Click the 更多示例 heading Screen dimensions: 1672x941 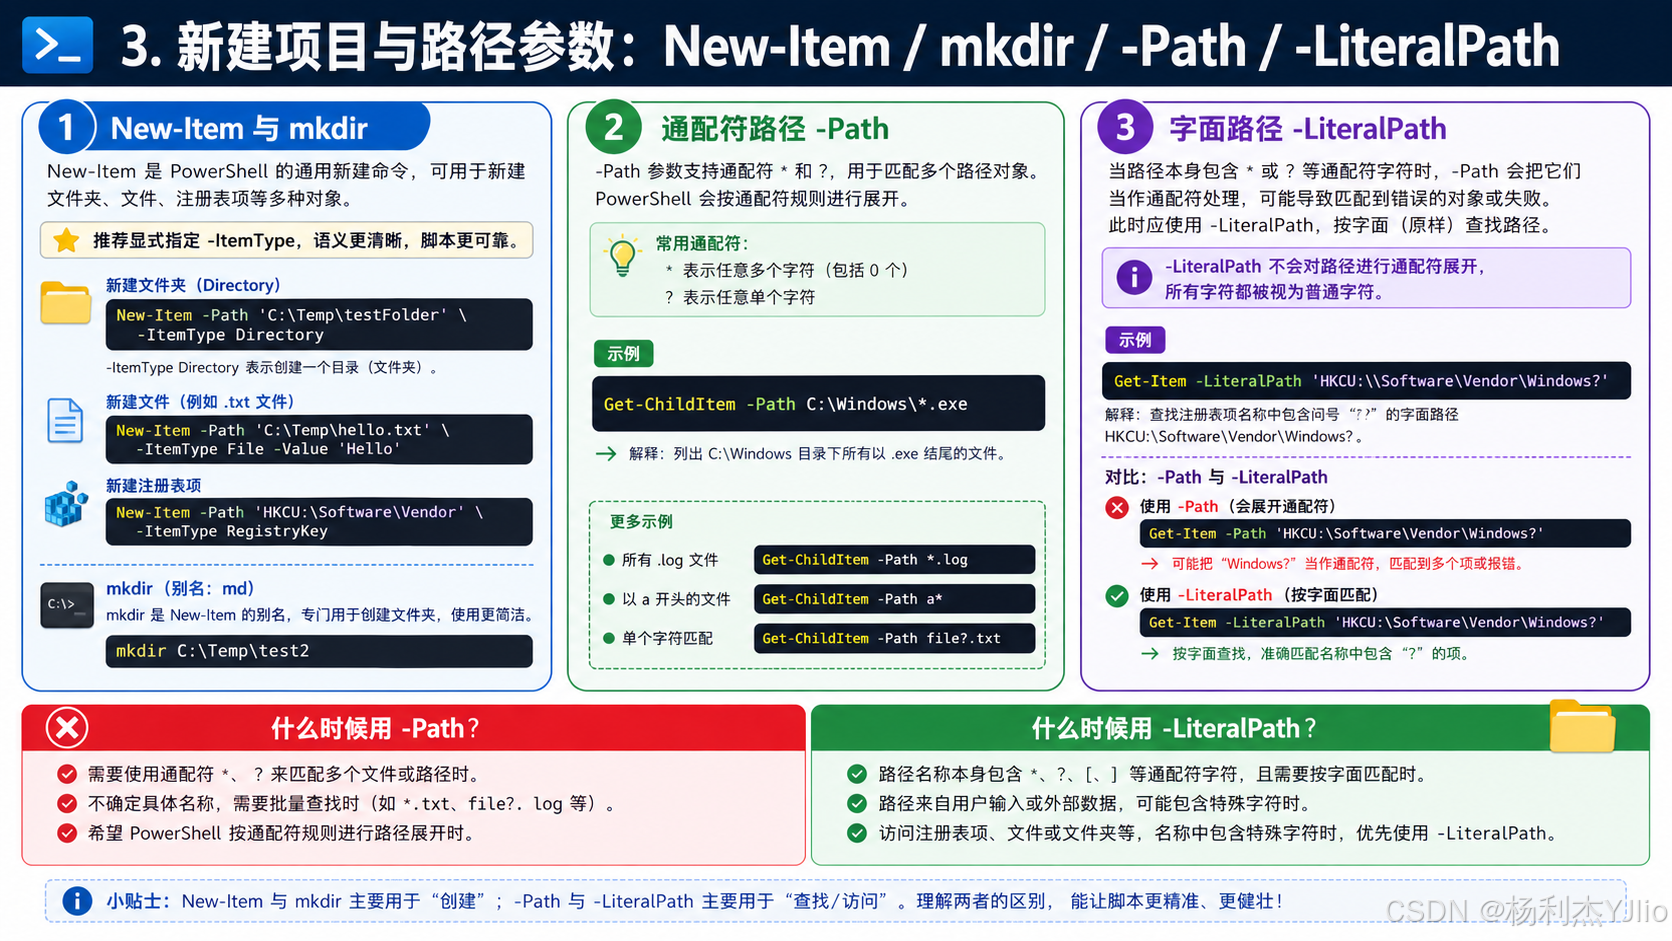click(x=641, y=522)
